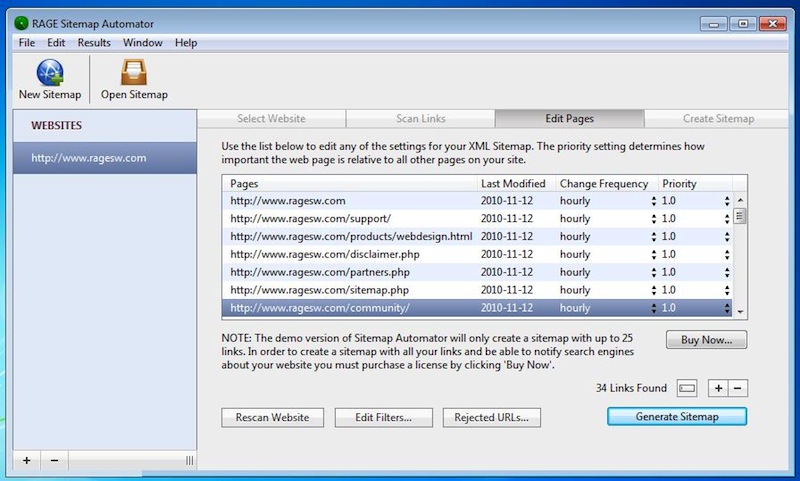Screen dimensions: 800x481
Task: Select the disclaimer.php page row
Action: (478, 255)
